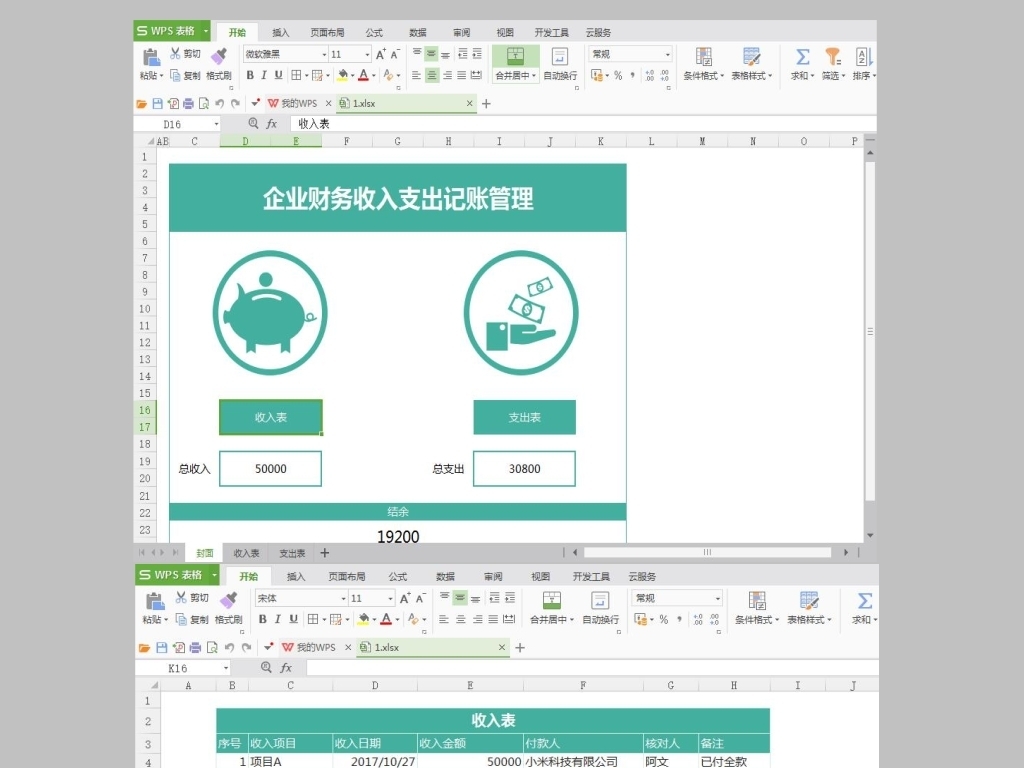Click the red font color A in 宋体 window
Image resolution: width=1024 pixels, height=768 pixels.
point(385,619)
